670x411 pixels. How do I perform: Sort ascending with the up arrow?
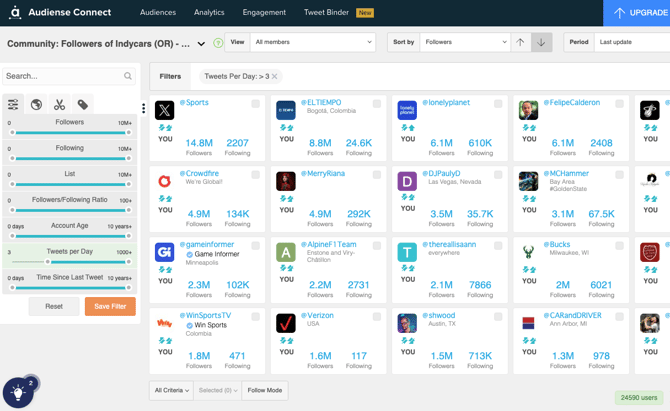(x=520, y=42)
